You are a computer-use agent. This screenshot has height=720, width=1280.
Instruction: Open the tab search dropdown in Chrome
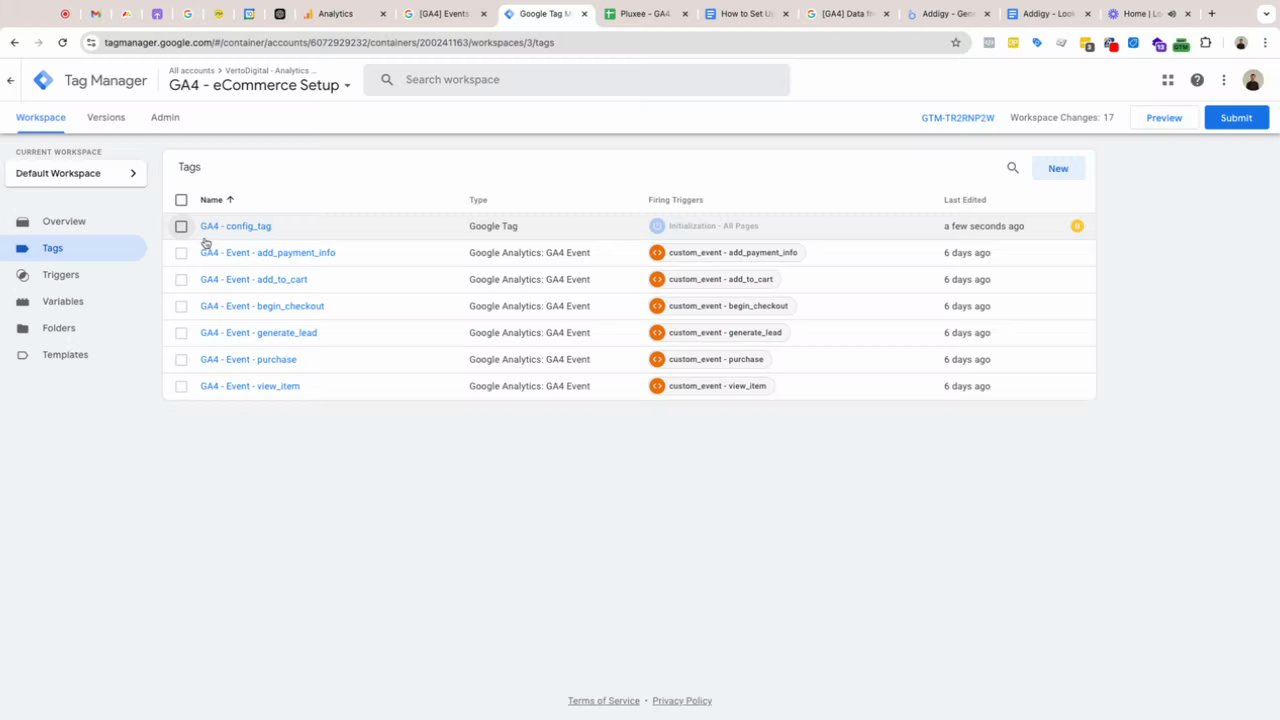1265,14
